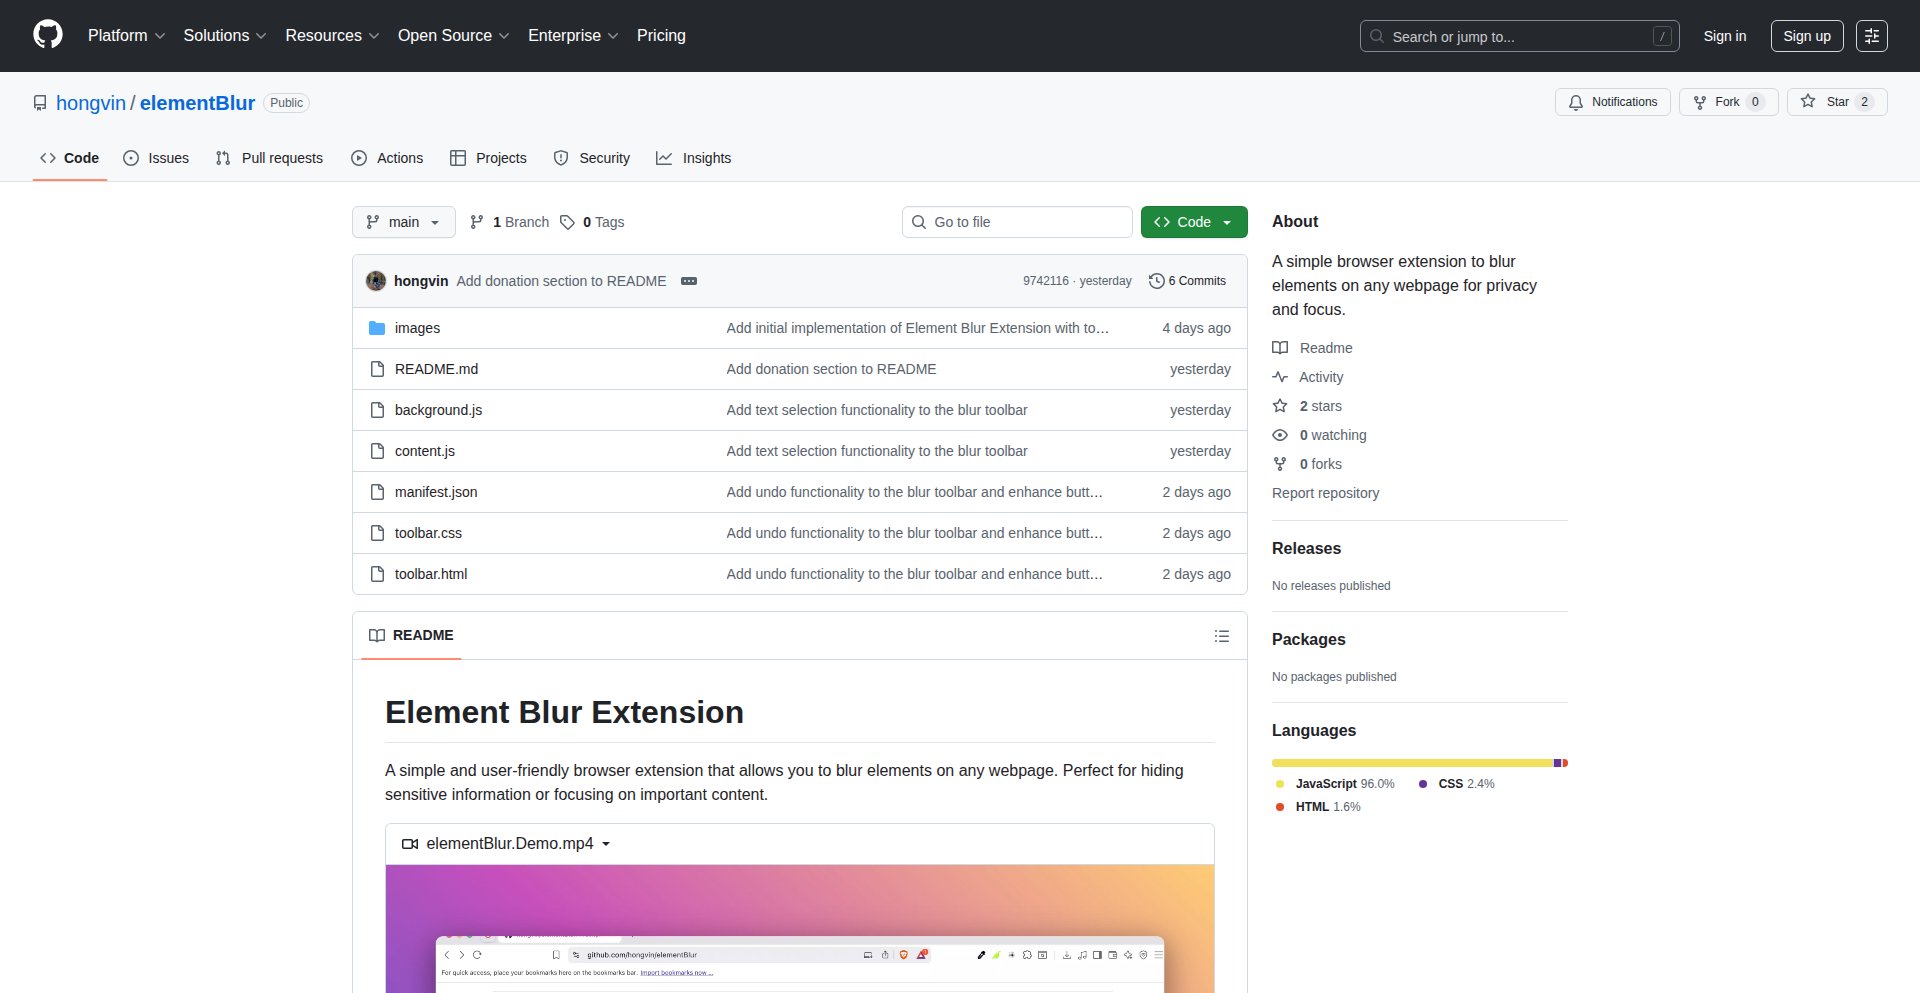Screen dimensions: 1920x993
Task: Click the file icon beside manifest.json
Action: 377,492
